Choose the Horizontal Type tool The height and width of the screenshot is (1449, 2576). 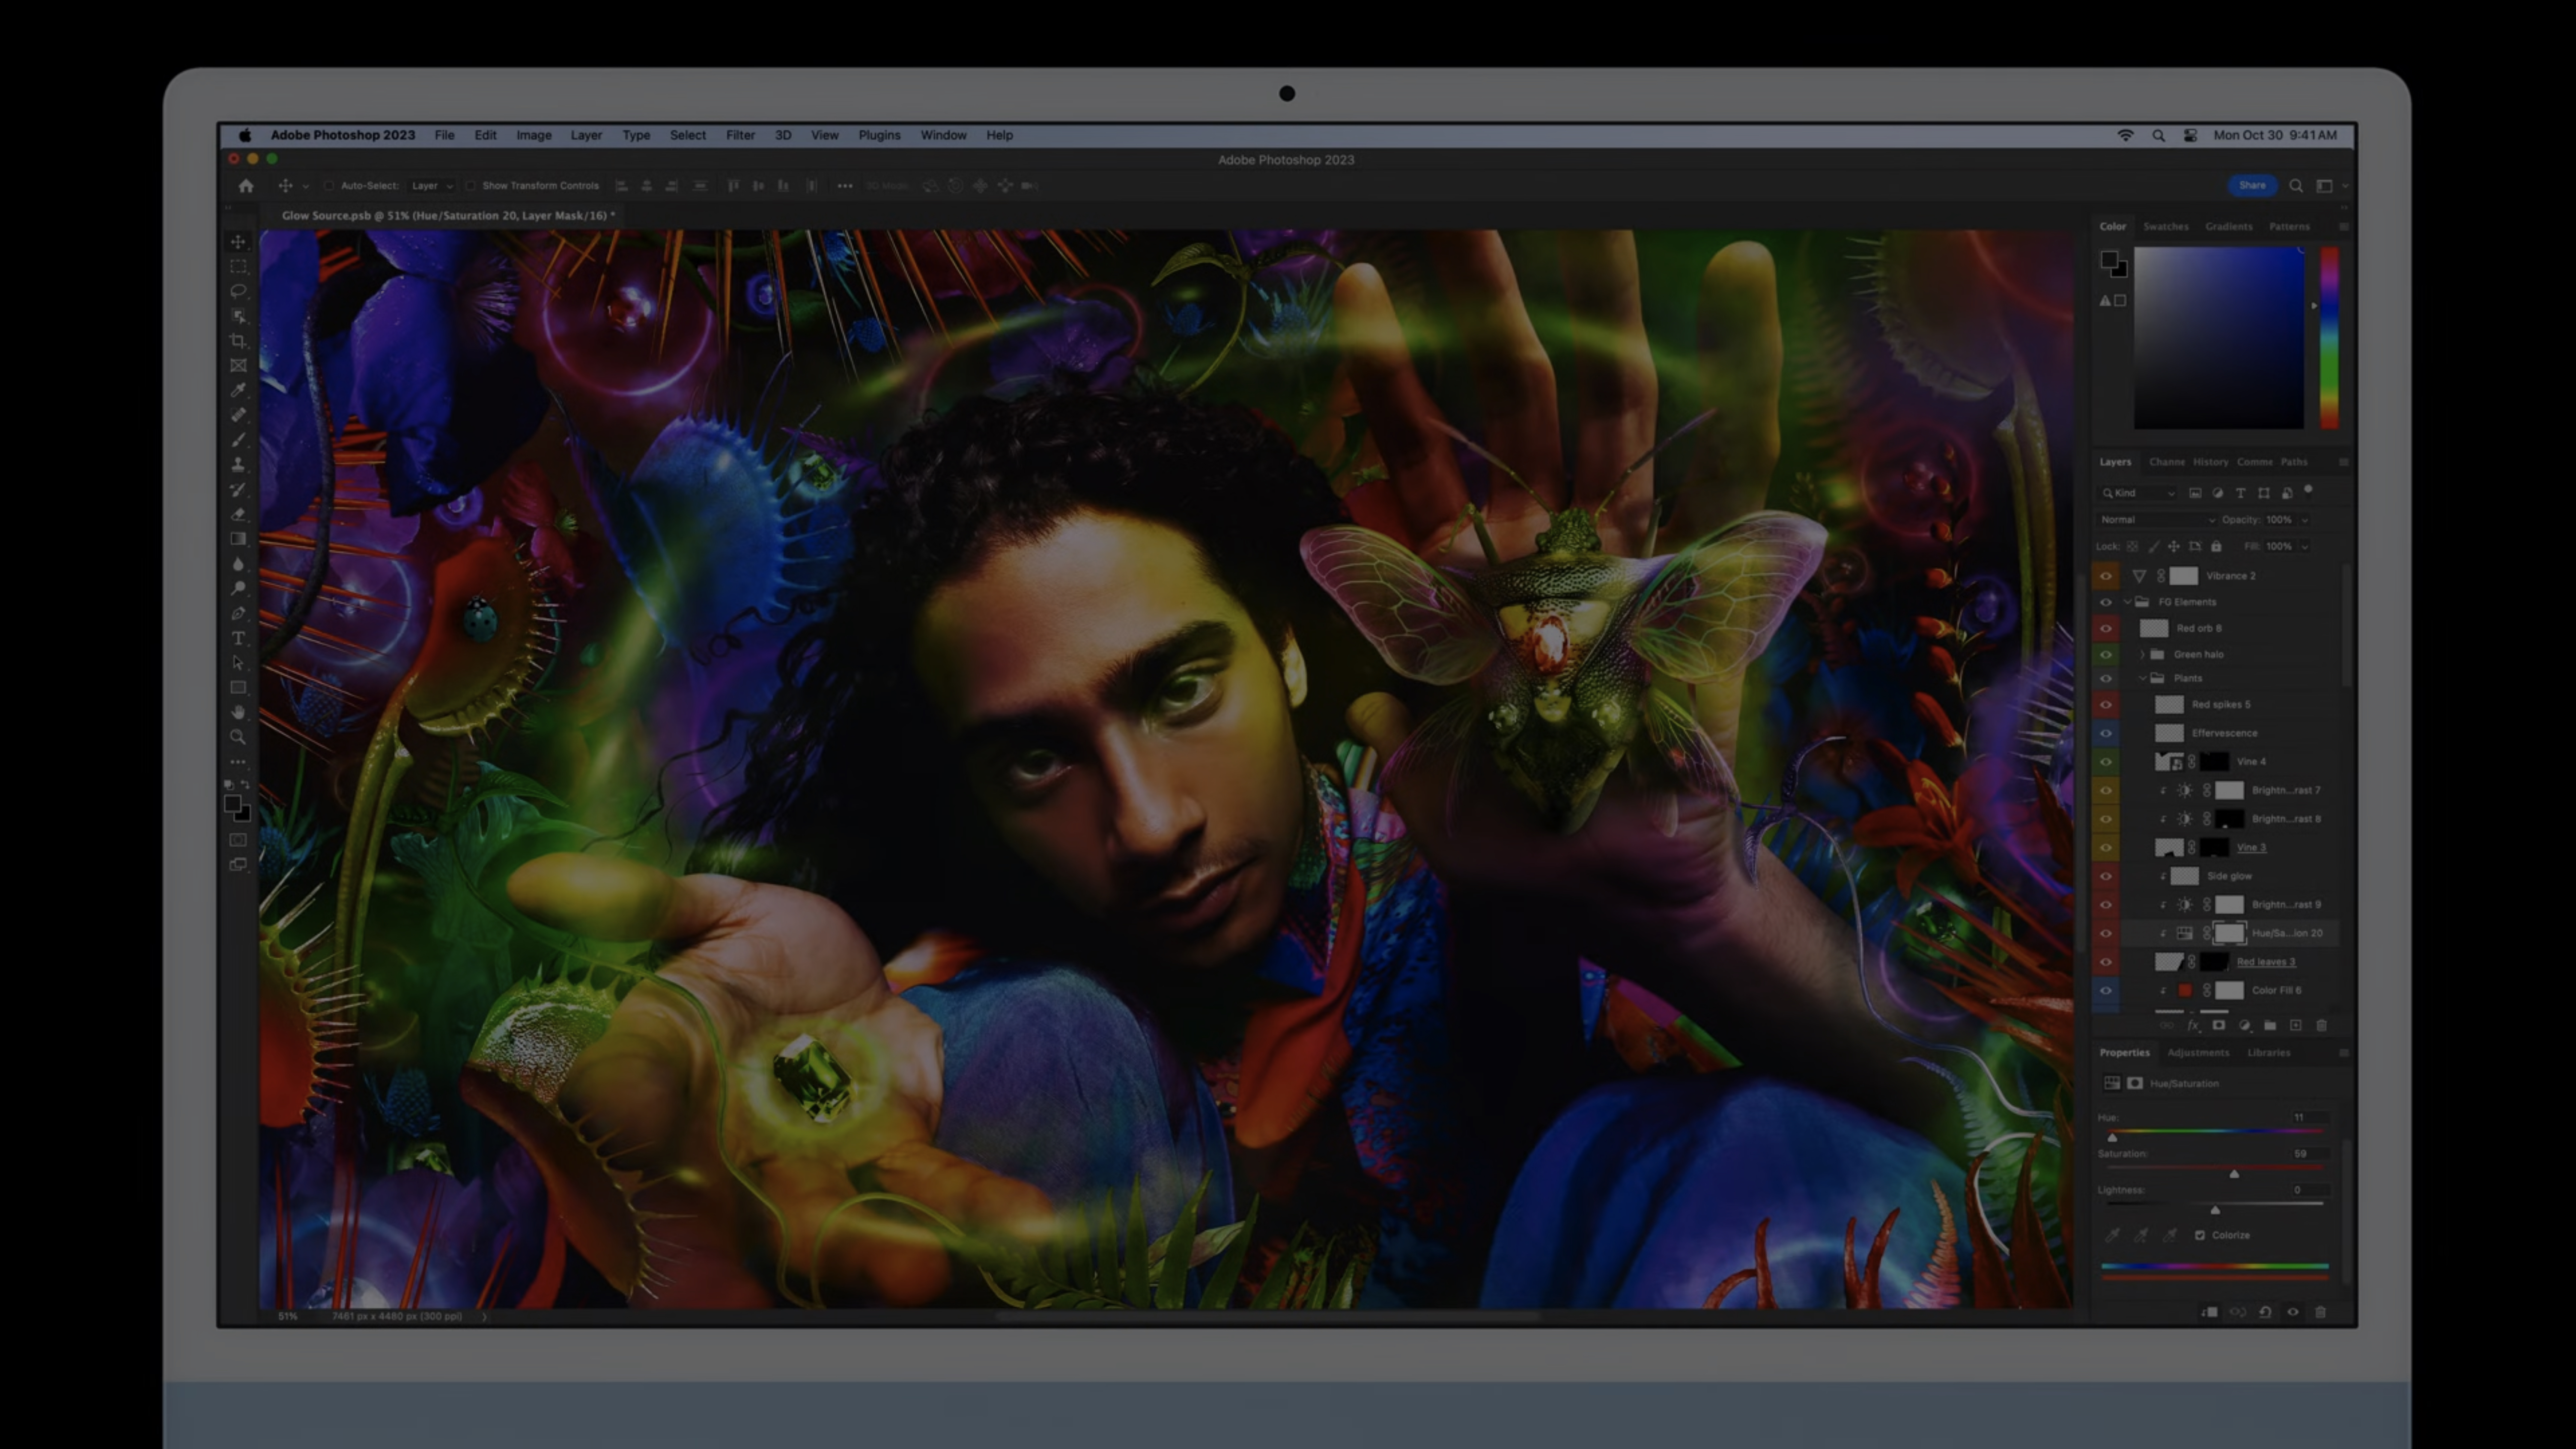(x=238, y=638)
